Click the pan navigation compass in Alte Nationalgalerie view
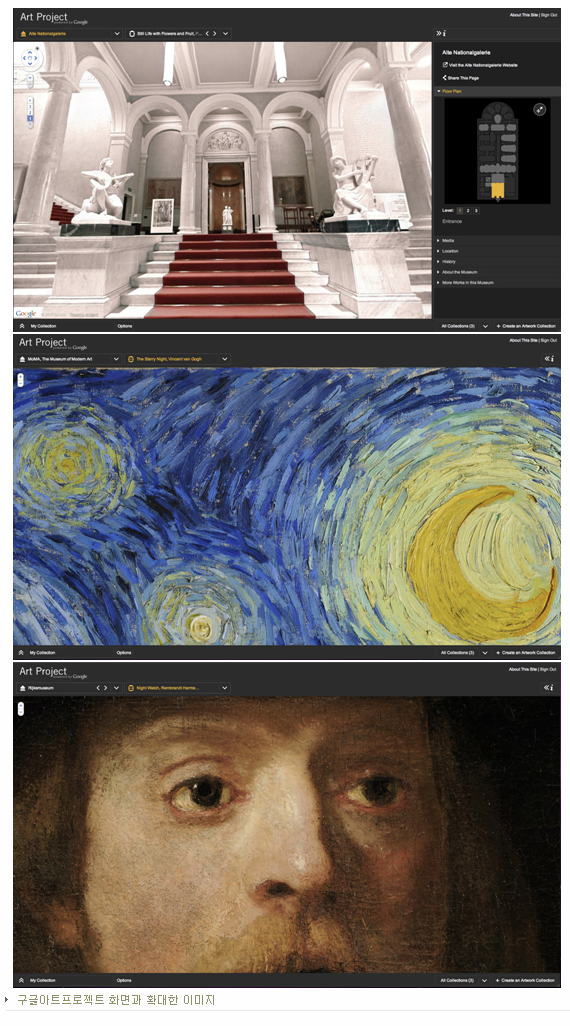The width and height of the screenshot is (570, 1026). tap(30, 58)
